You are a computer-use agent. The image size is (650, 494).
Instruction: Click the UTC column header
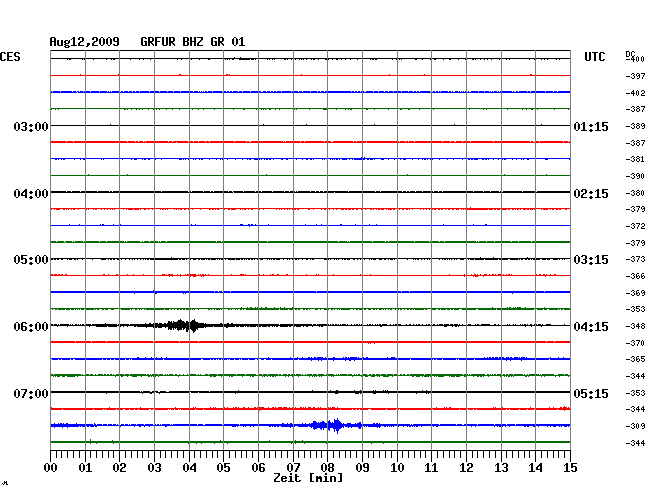[594, 57]
